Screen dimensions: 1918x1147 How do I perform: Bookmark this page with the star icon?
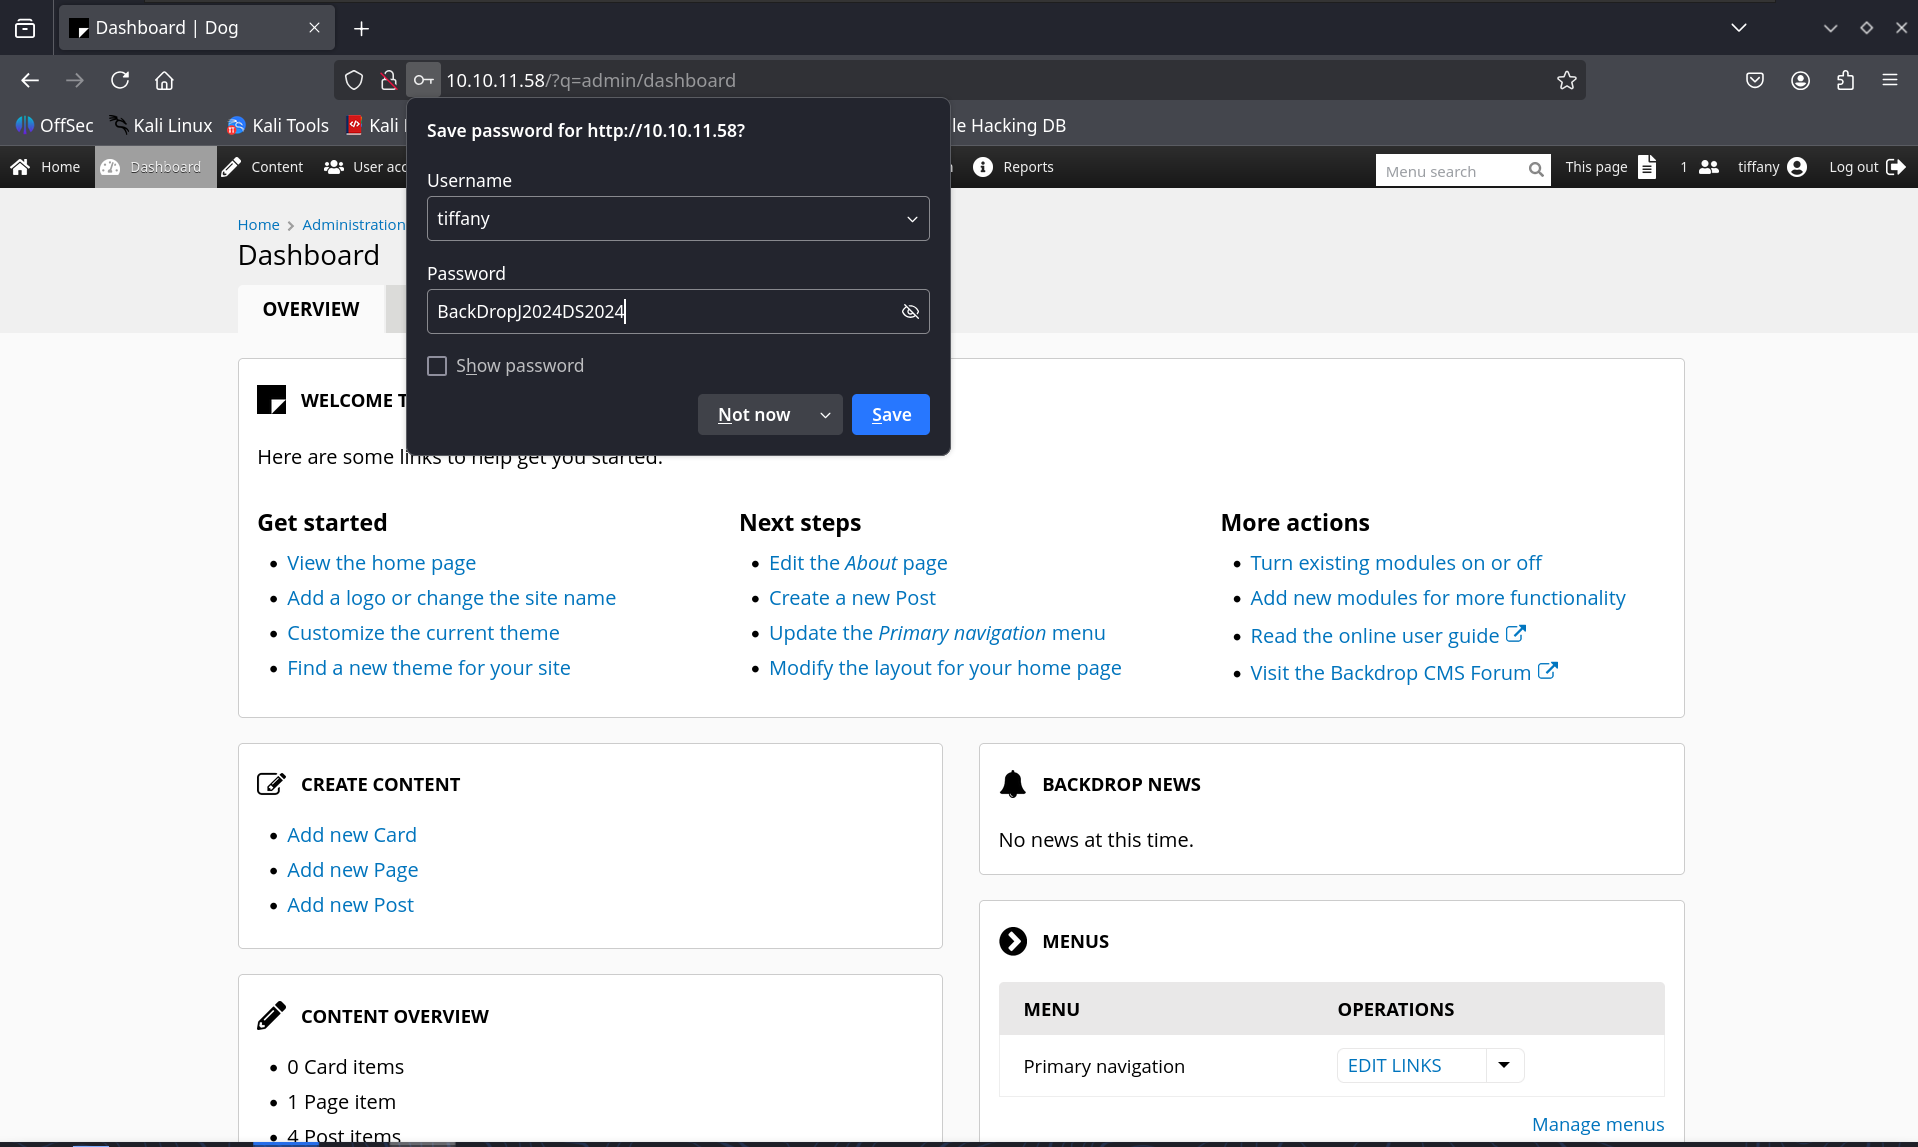pos(1566,80)
